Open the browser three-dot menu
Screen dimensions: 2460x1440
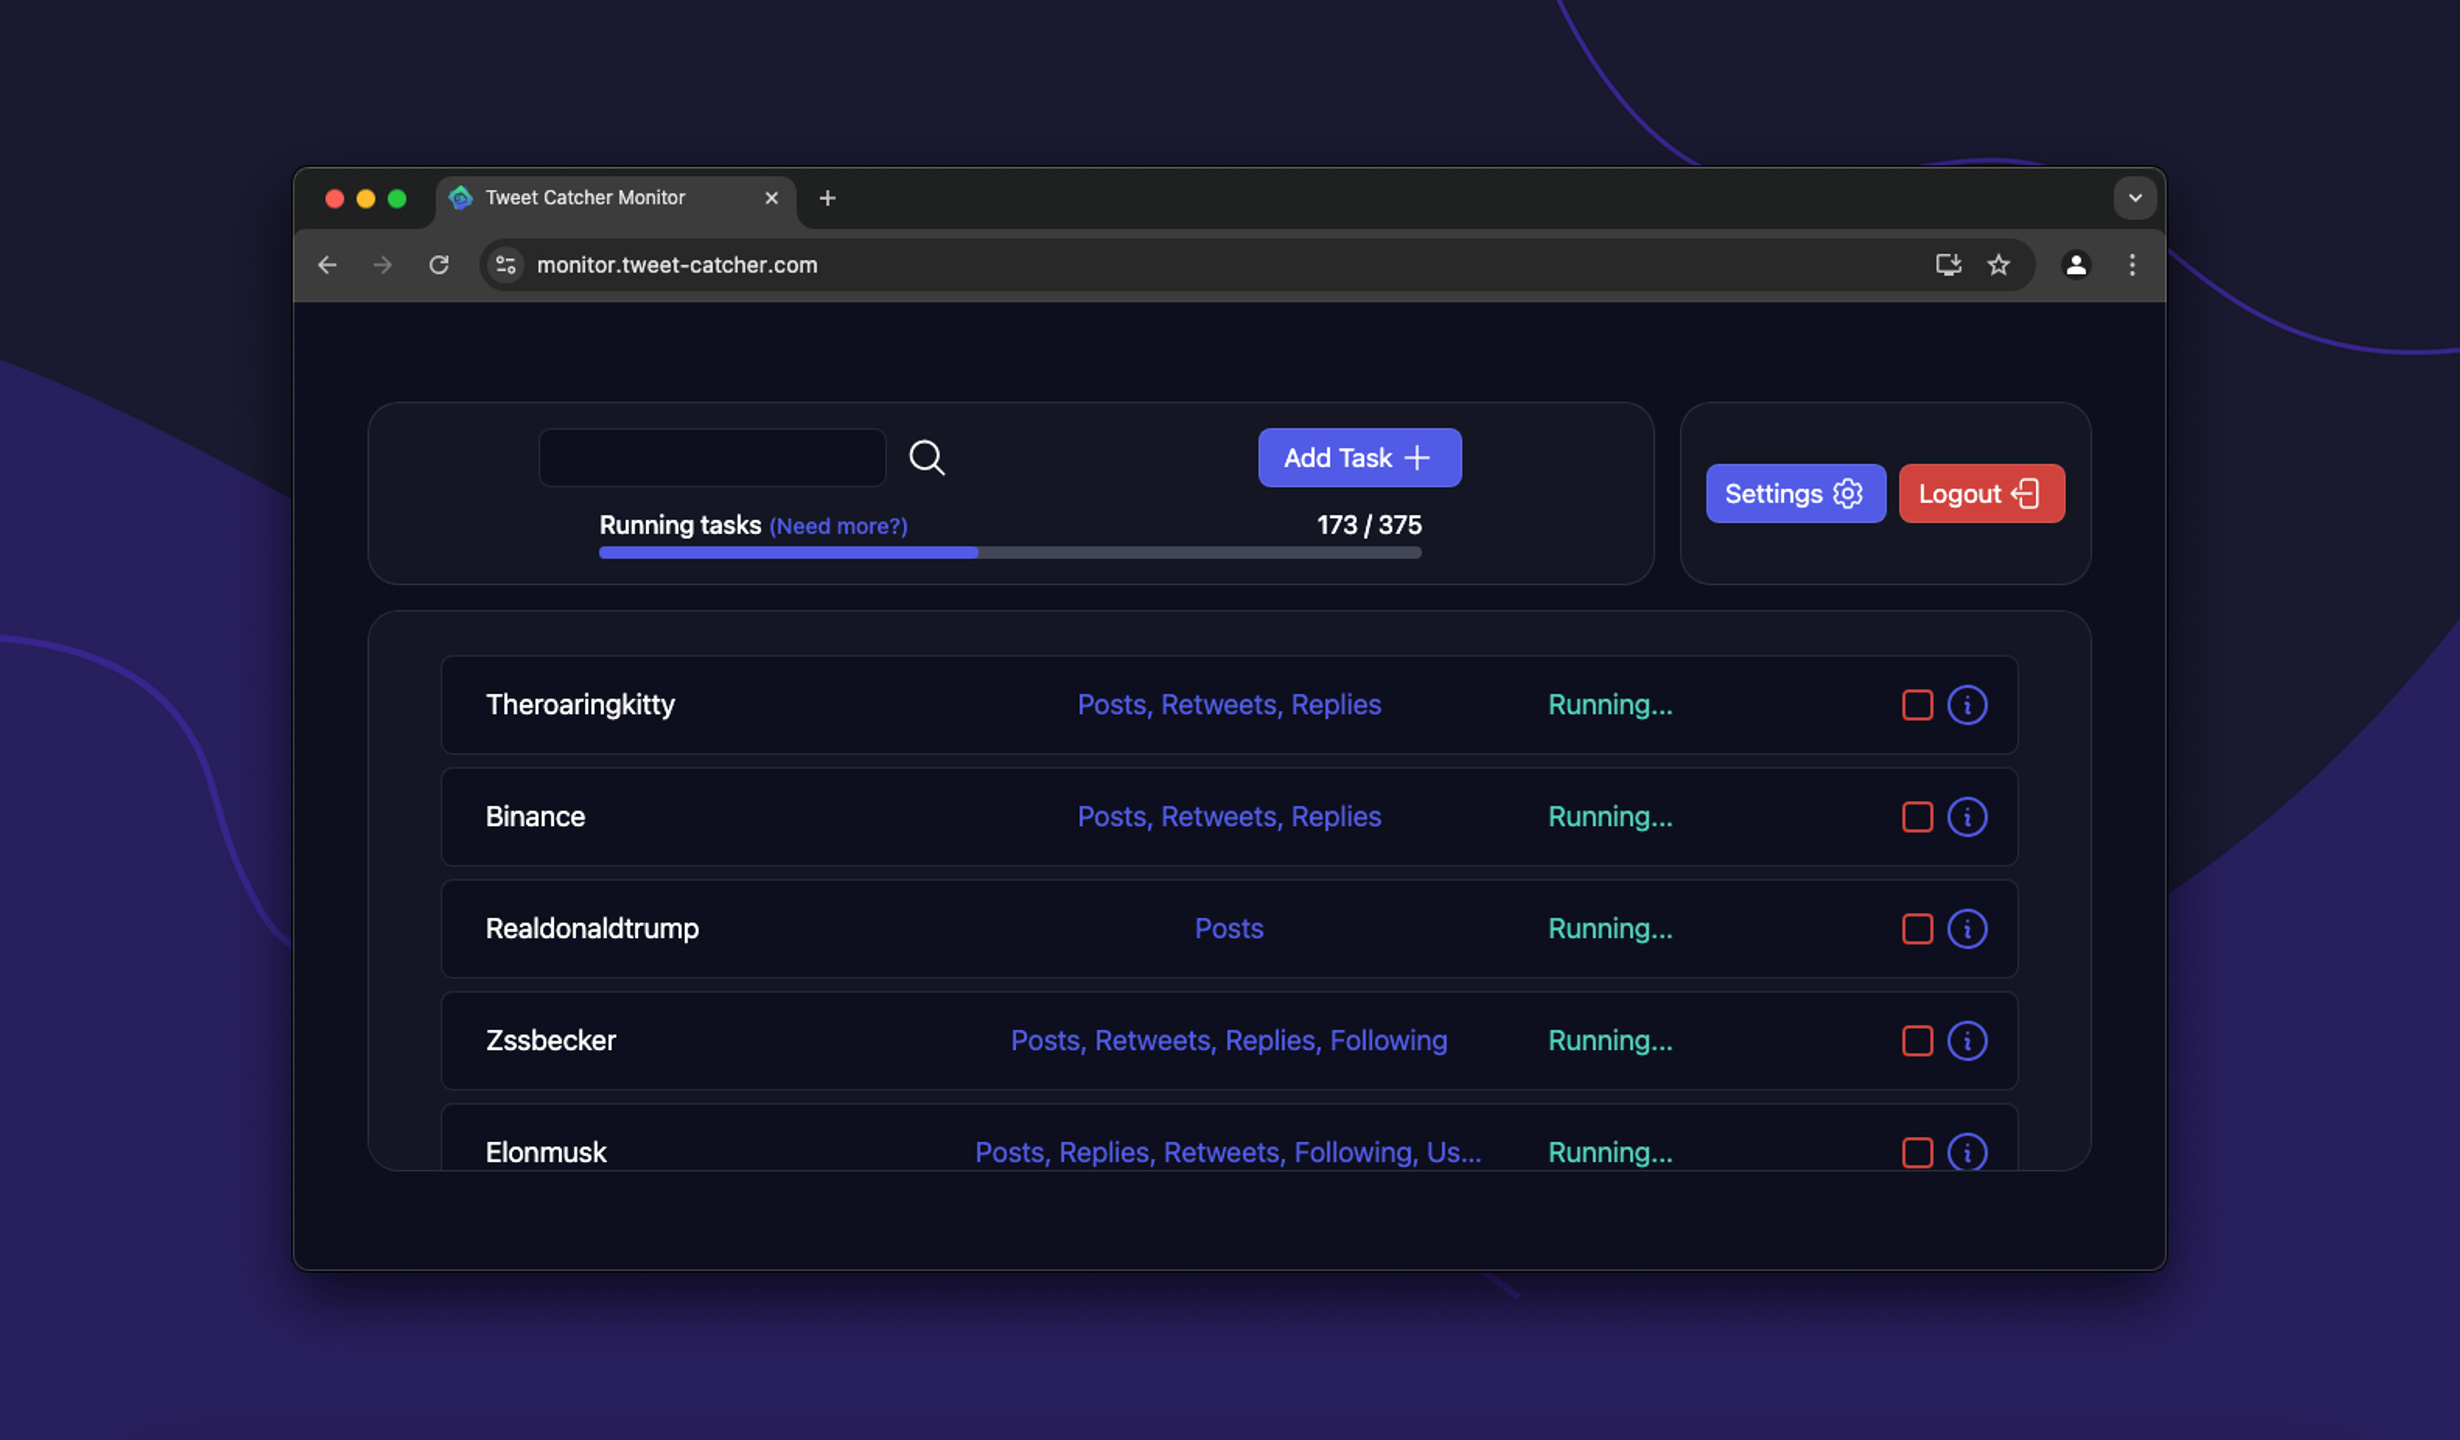[x=2132, y=265]
